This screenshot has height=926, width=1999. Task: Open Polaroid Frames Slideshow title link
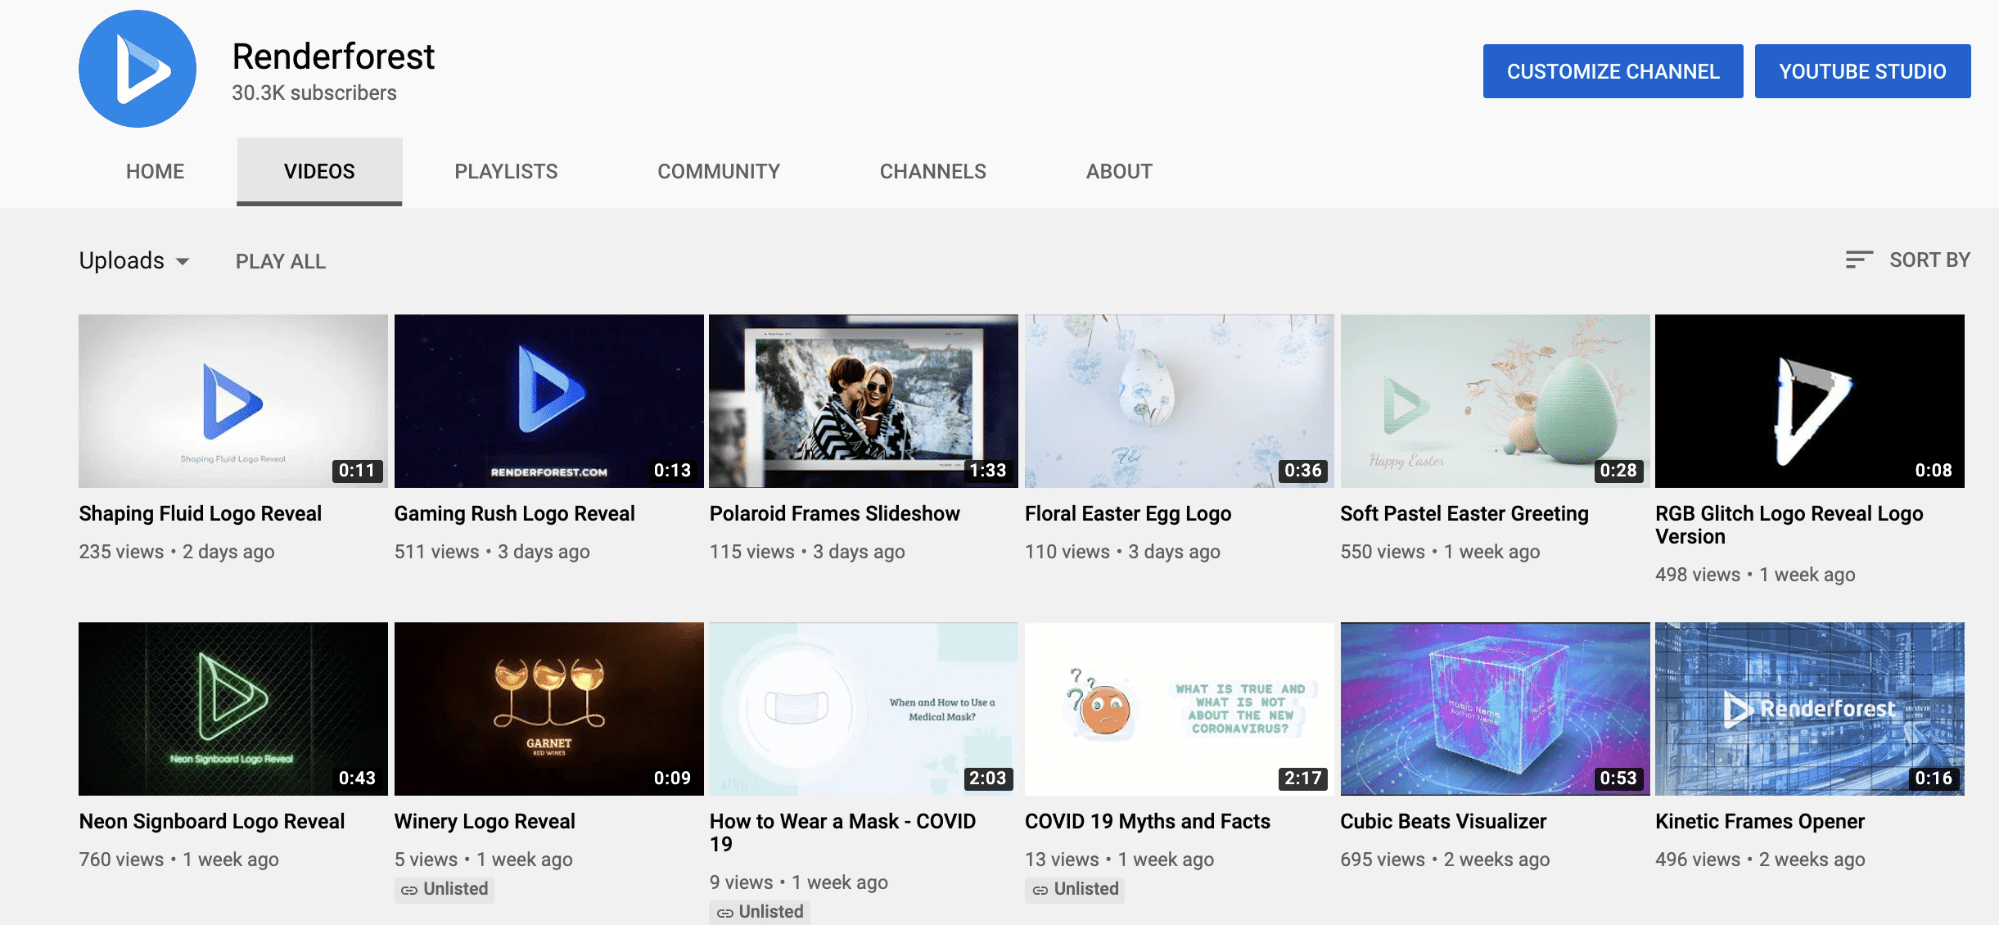834,514
